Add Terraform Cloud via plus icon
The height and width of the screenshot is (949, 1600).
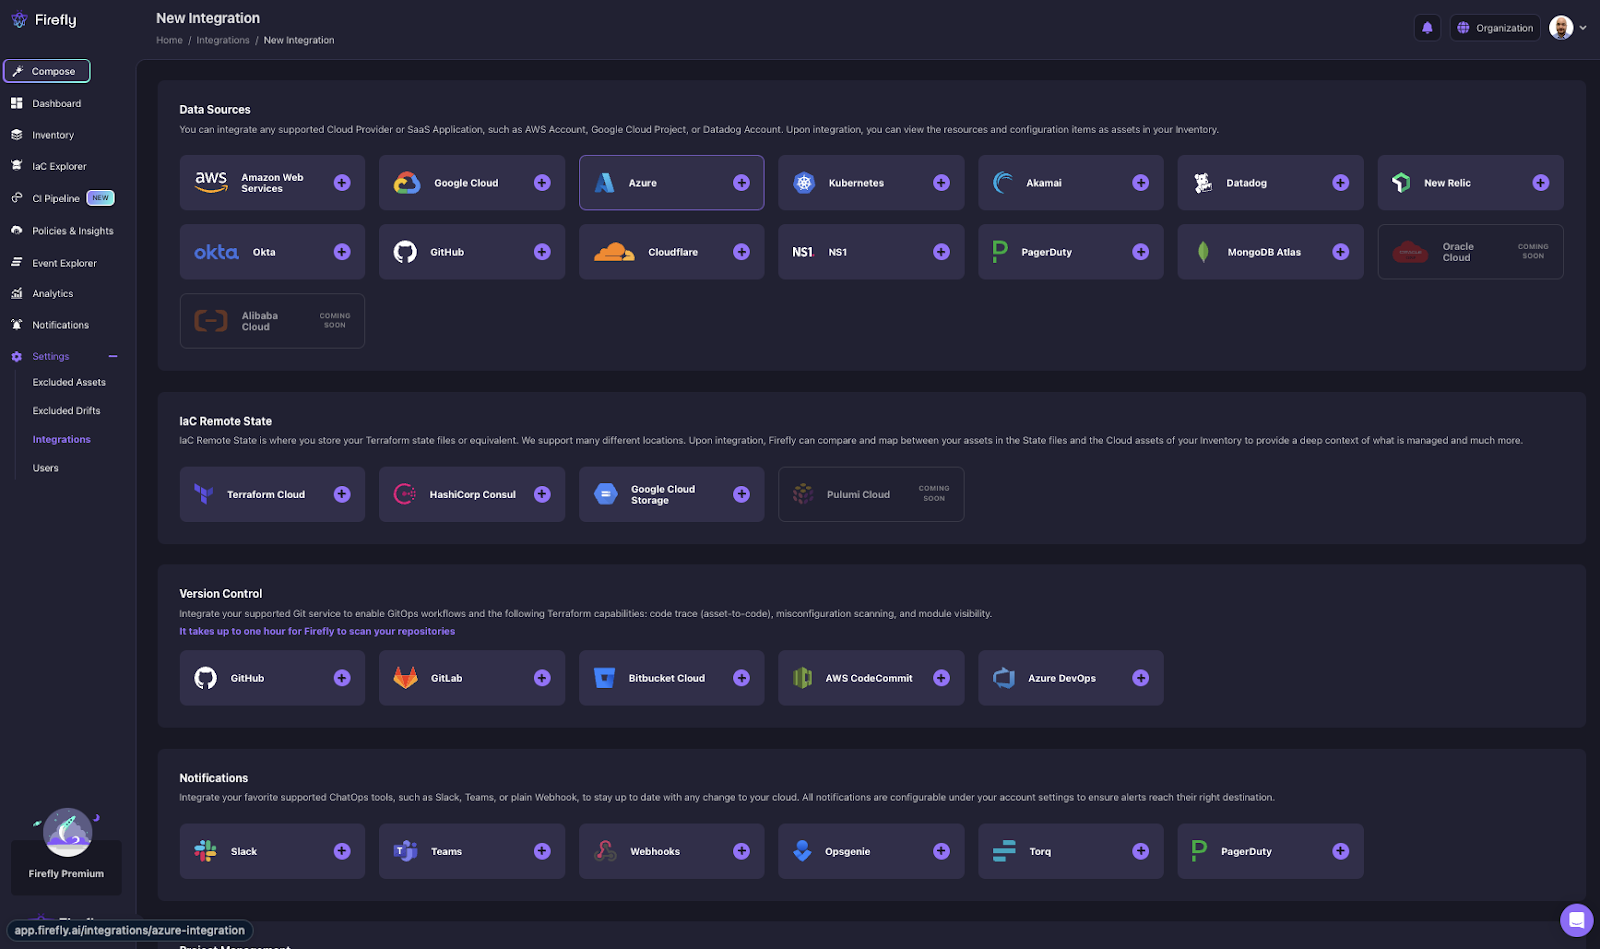[x=342, y=494]
